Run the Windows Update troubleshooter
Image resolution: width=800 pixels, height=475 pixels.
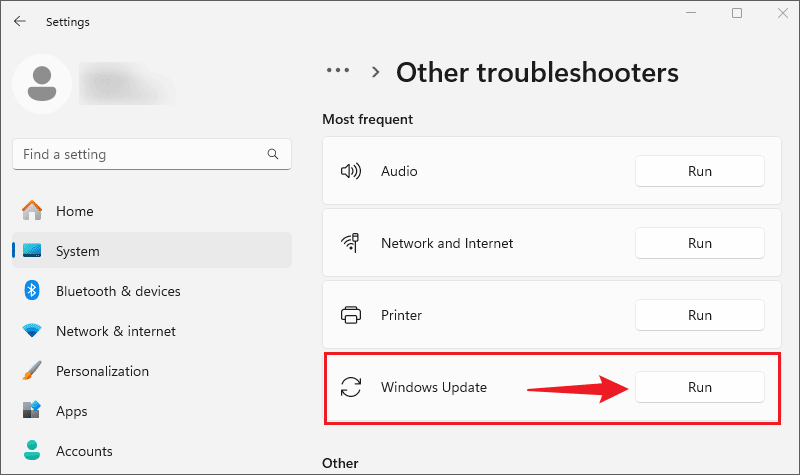click(699, 387)
